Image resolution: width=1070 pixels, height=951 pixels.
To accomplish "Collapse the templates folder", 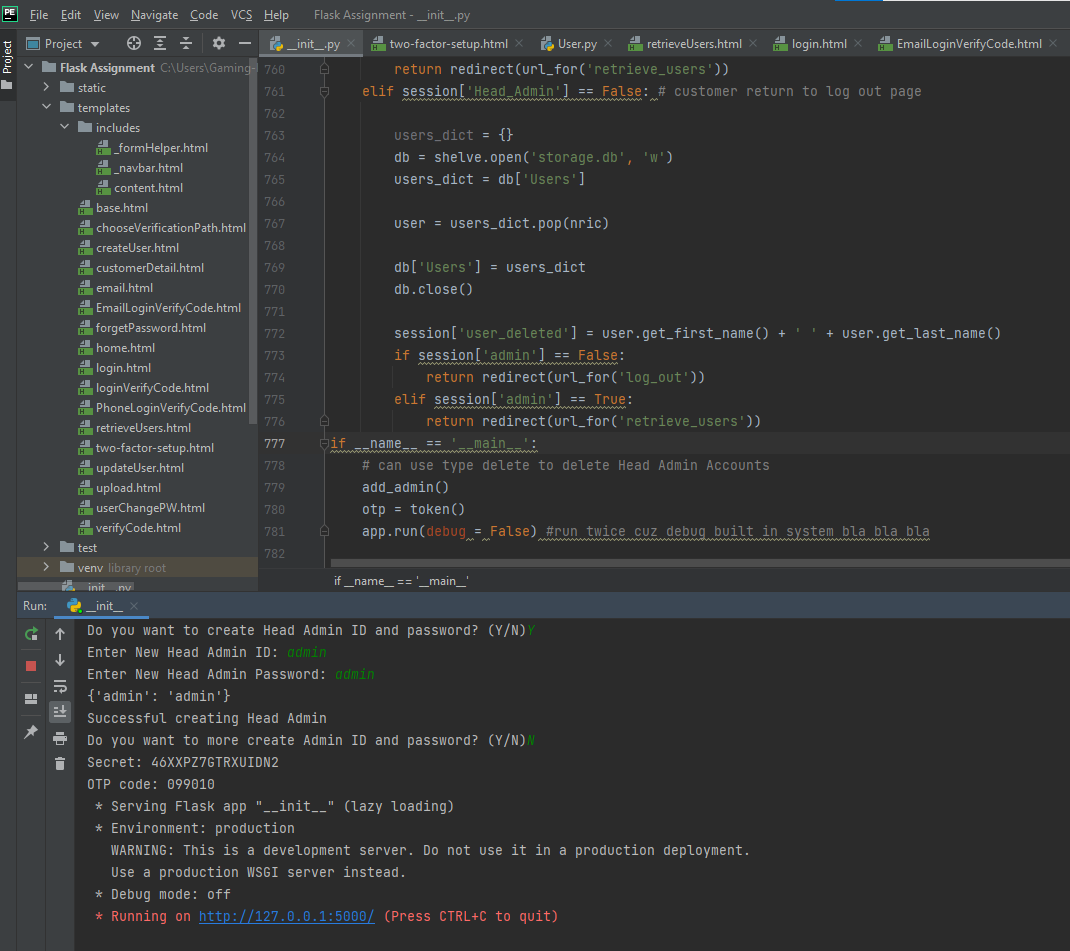I will tap(47, 108).
